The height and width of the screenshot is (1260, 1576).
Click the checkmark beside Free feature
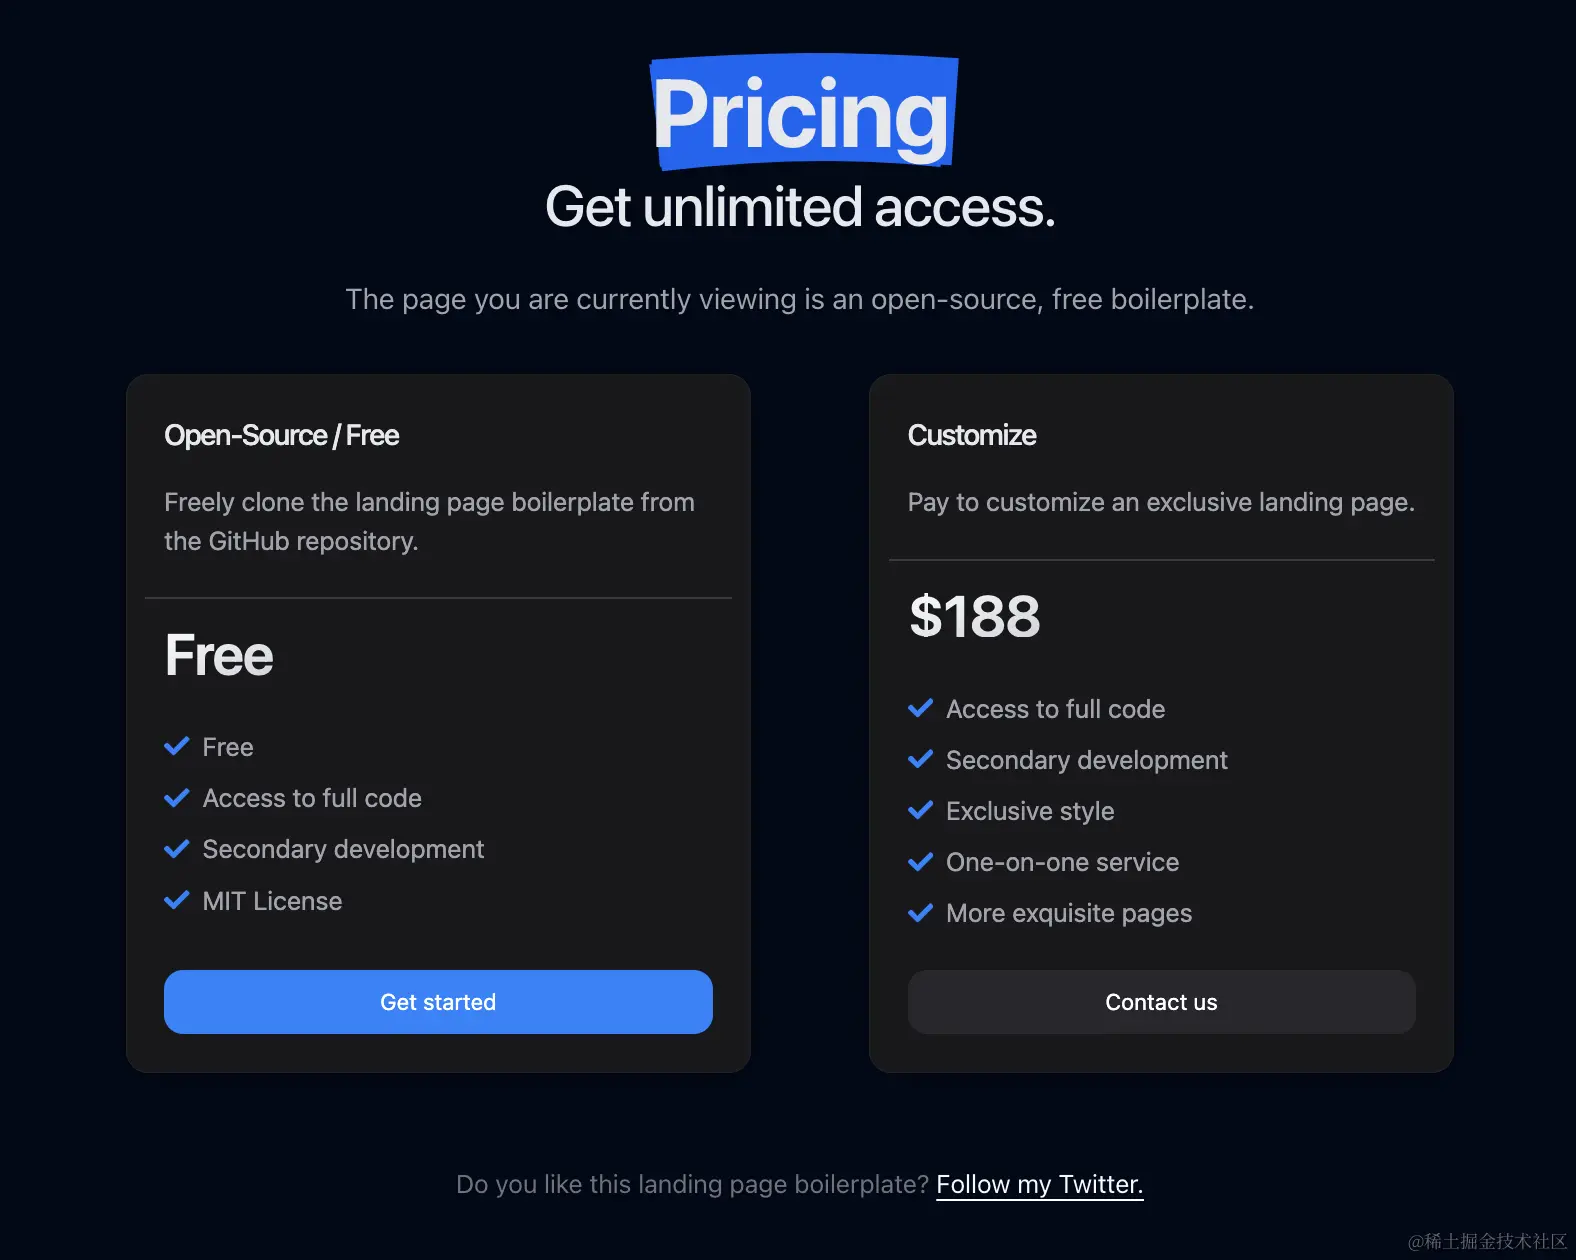tap(177, 746)
